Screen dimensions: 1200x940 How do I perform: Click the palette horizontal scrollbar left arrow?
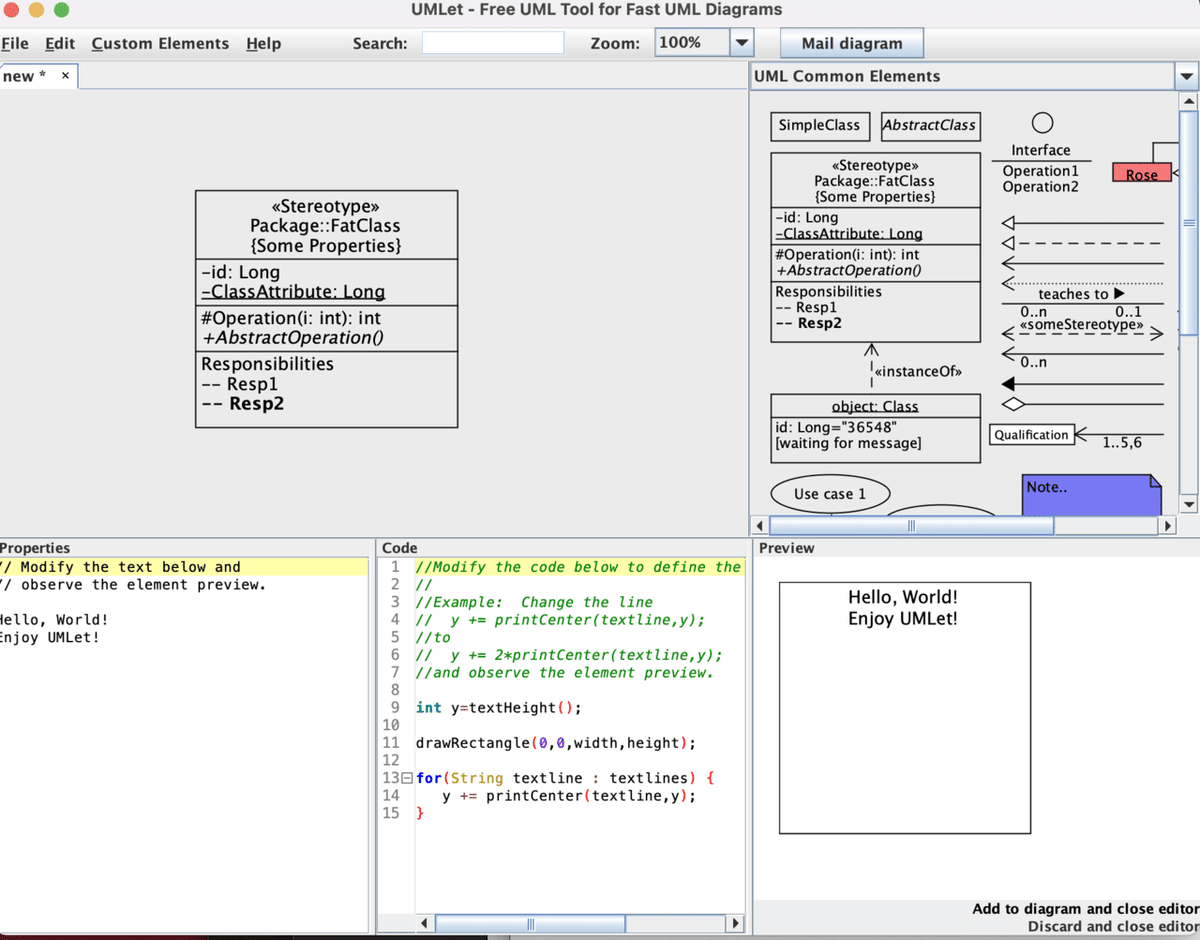[760, 526]
